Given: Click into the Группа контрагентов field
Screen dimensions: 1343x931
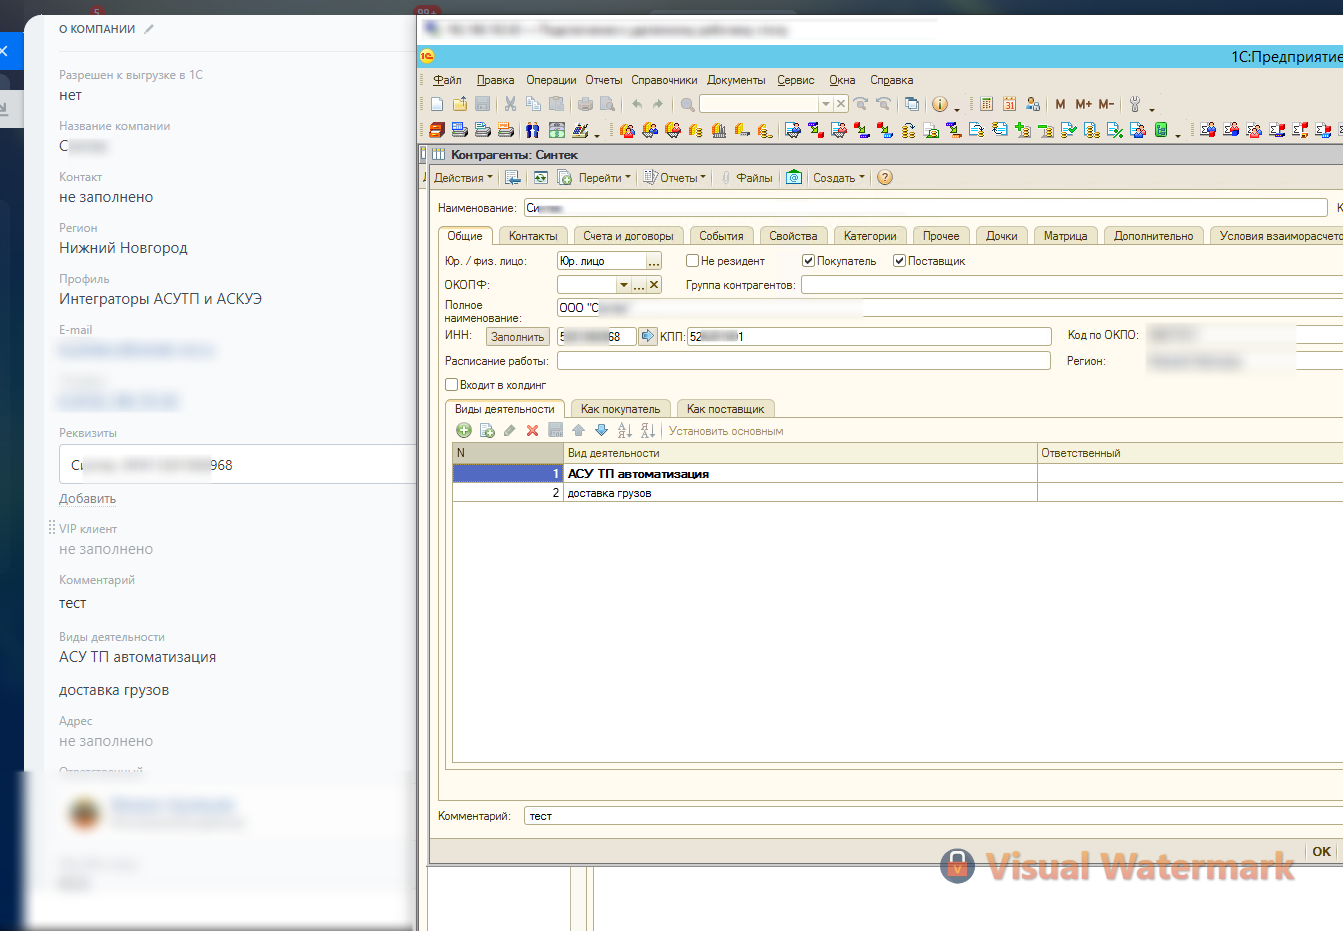Looking at the screenshot, I should [1072, 285].
